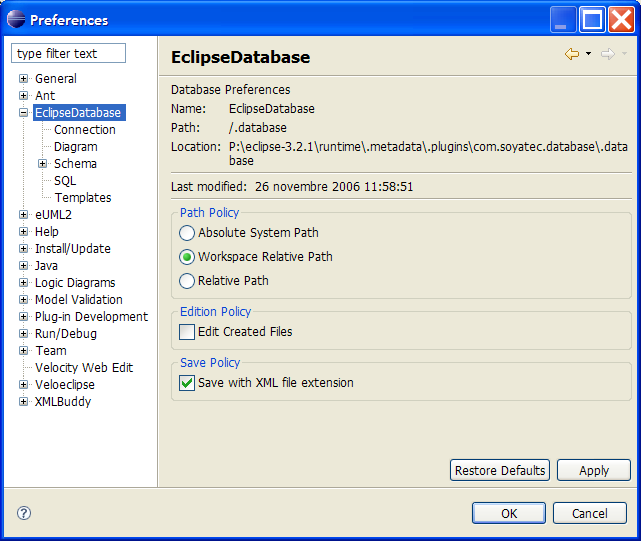Select the XMLBuddy preferences item

63,402
